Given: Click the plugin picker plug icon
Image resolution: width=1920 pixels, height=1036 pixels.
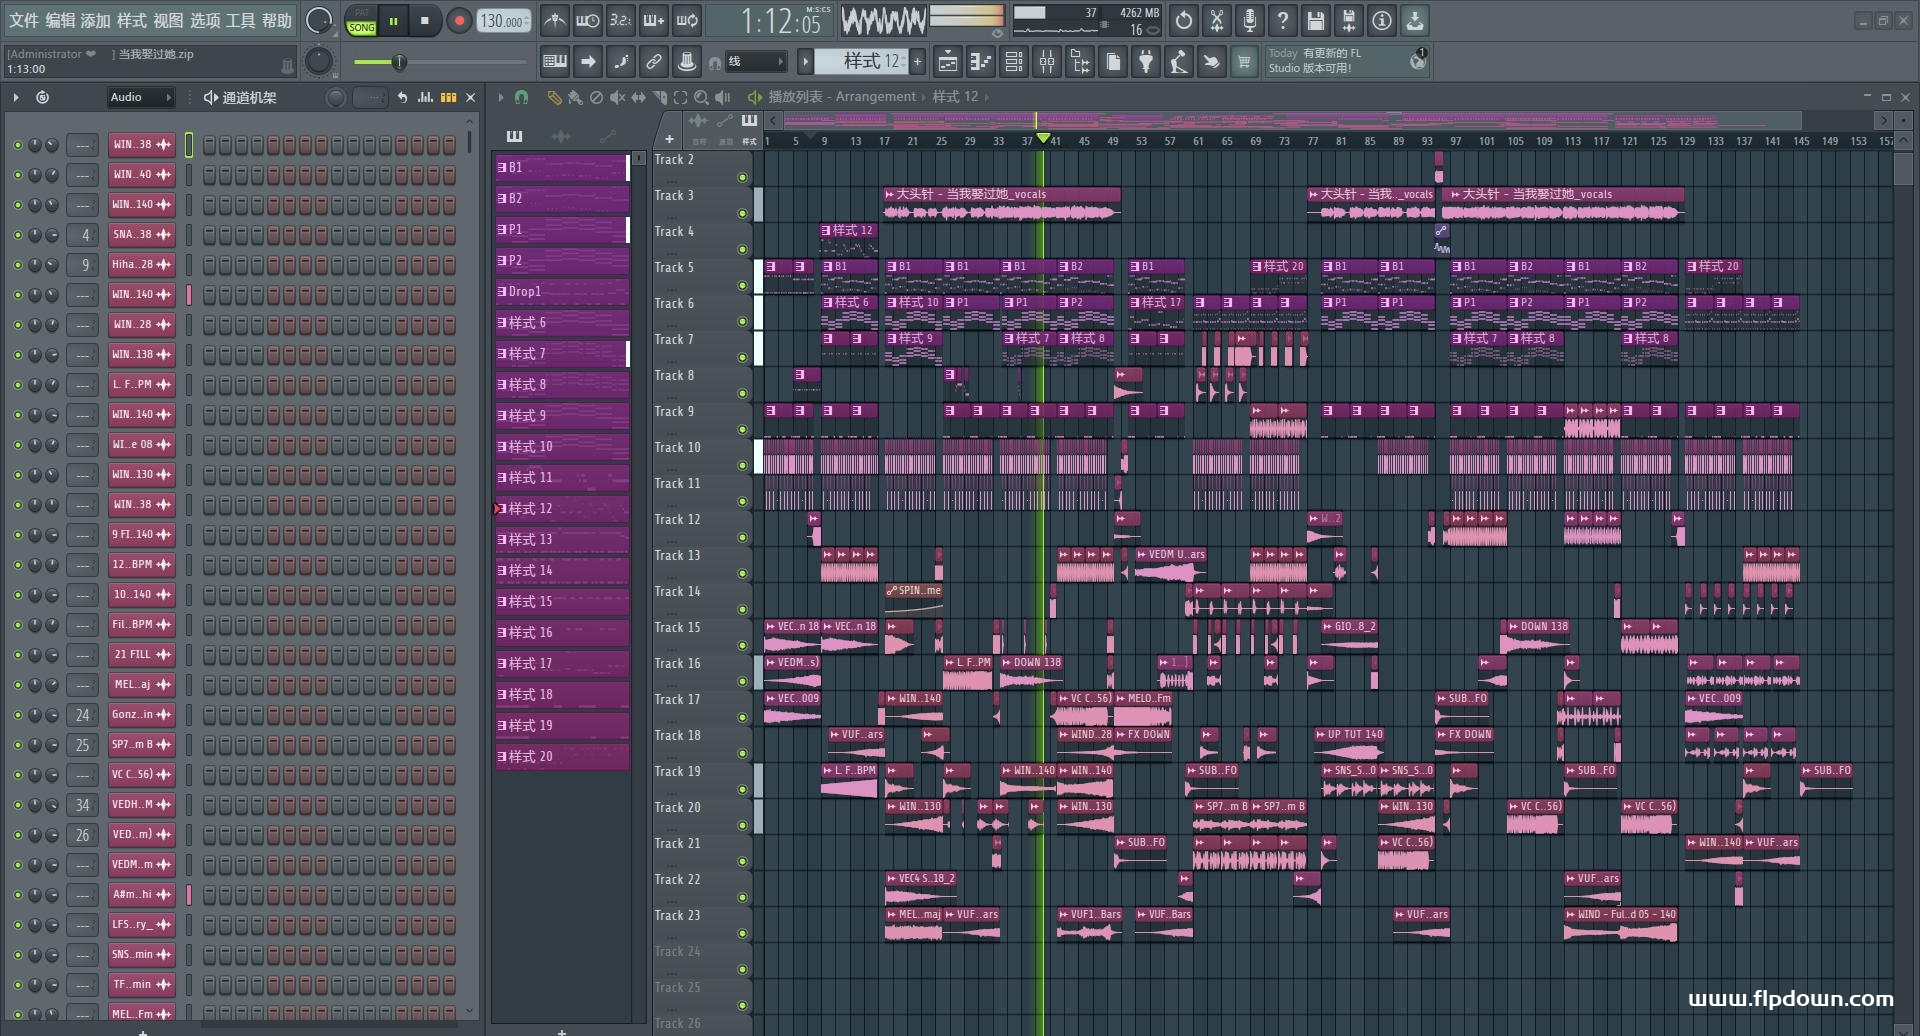Looking at the screenshot, I should (1146, 63).
